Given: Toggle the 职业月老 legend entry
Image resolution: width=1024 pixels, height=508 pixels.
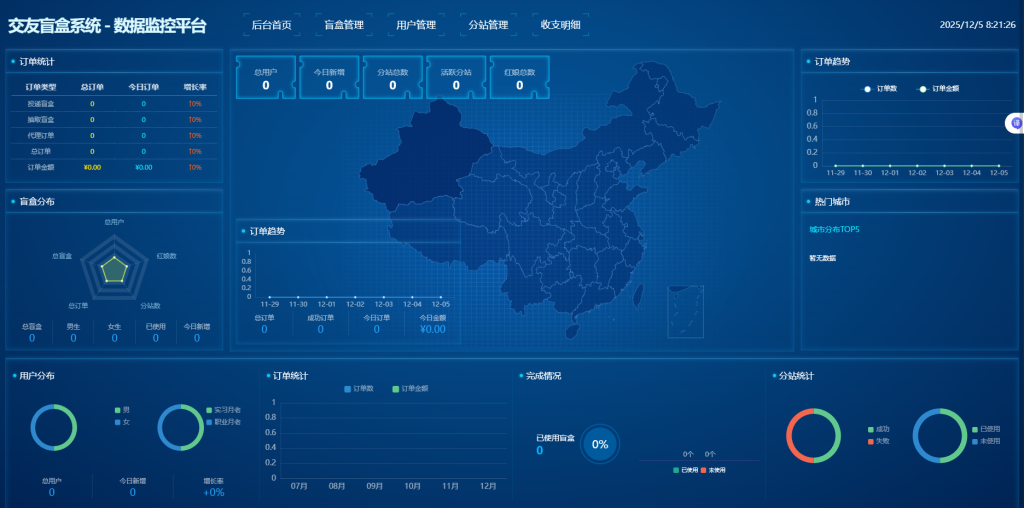Looking at the screenshot, I should click(223, 422).
